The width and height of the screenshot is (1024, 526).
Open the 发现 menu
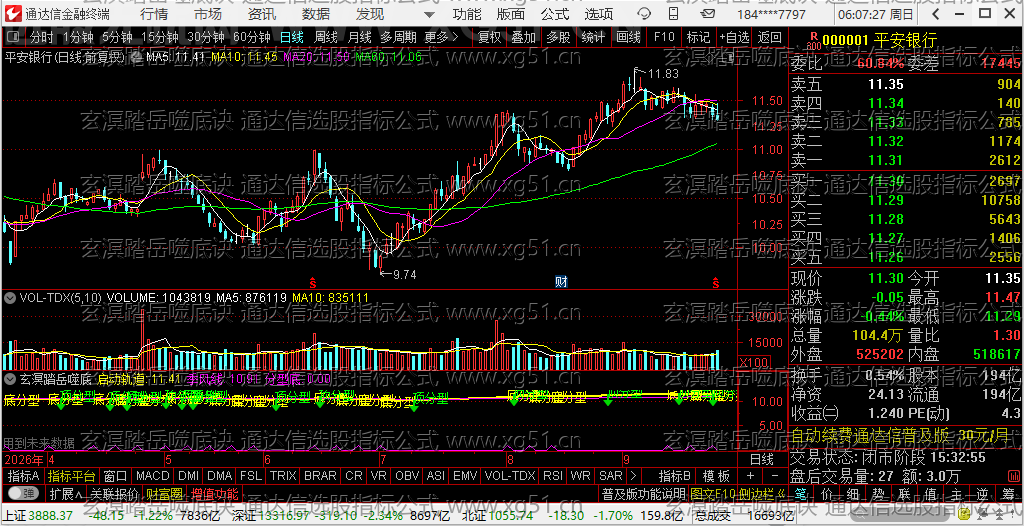370,14
